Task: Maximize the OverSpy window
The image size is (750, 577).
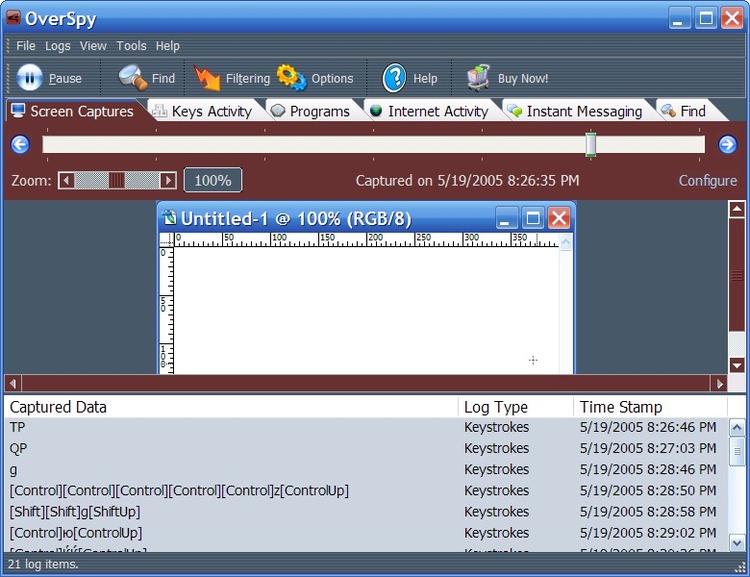Action: 706,18
